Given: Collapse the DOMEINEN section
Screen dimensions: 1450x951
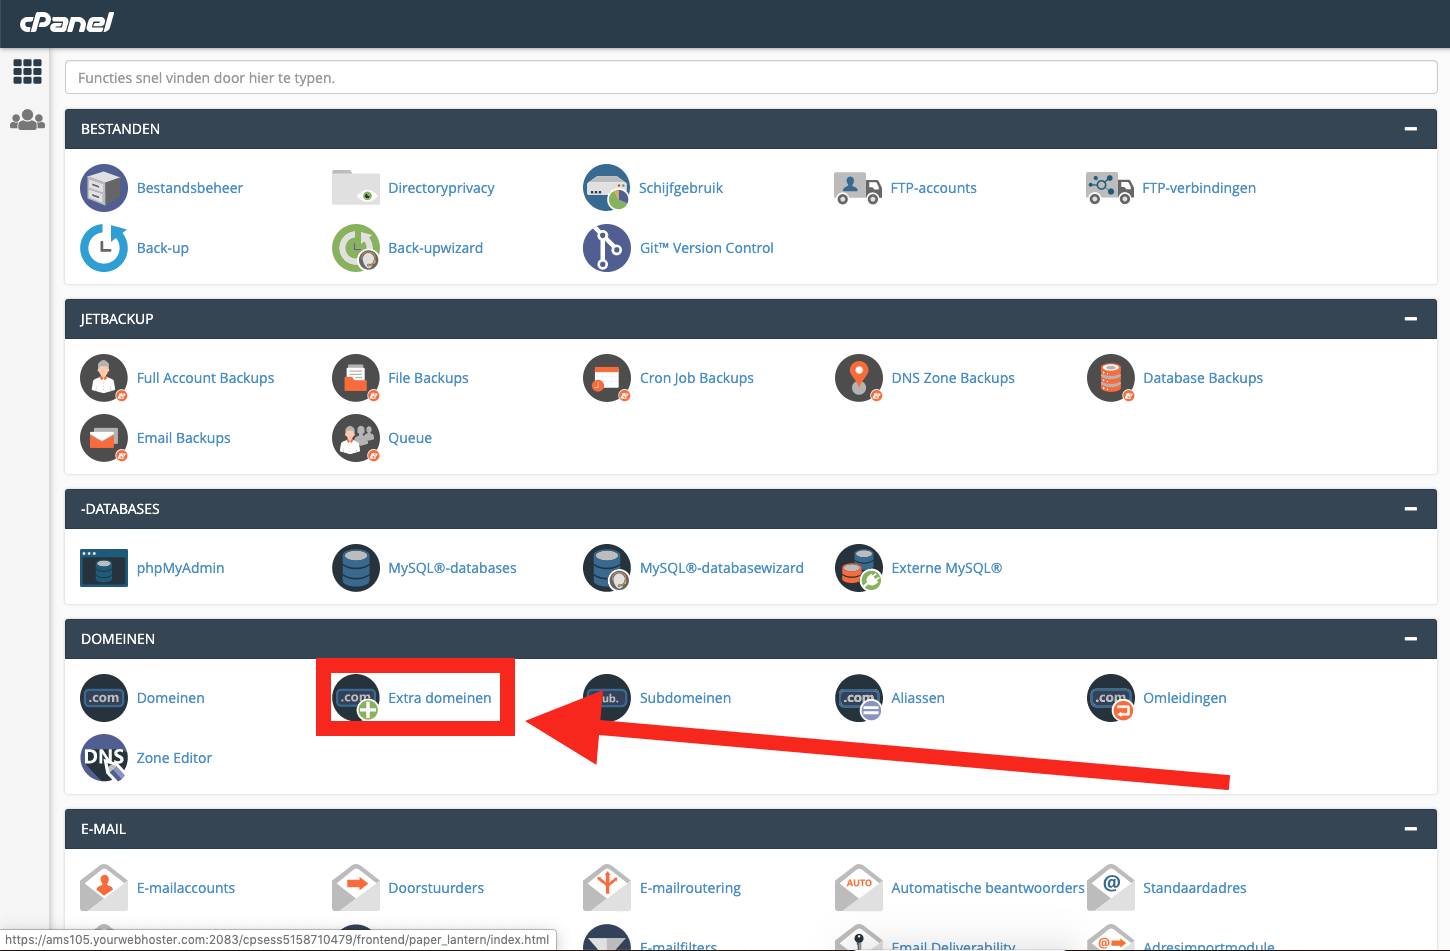Looking at the screenshot, I should pyautogui.click(x=1411, y=639).
